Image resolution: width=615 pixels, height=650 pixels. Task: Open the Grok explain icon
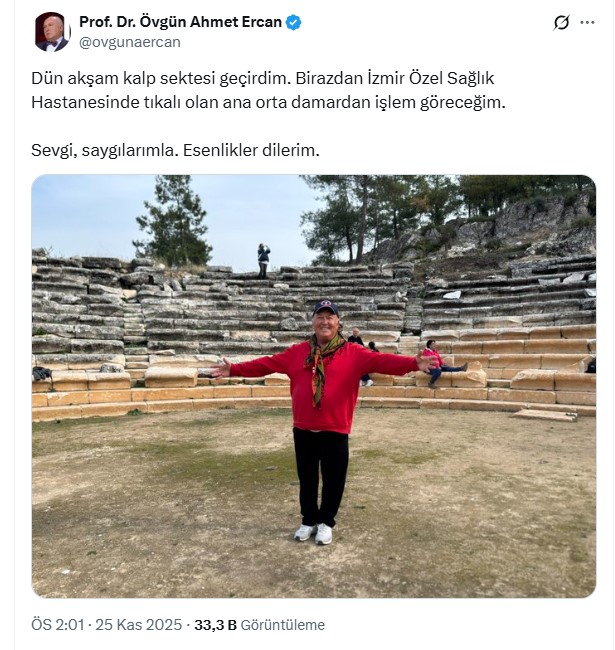pos(561,23)
